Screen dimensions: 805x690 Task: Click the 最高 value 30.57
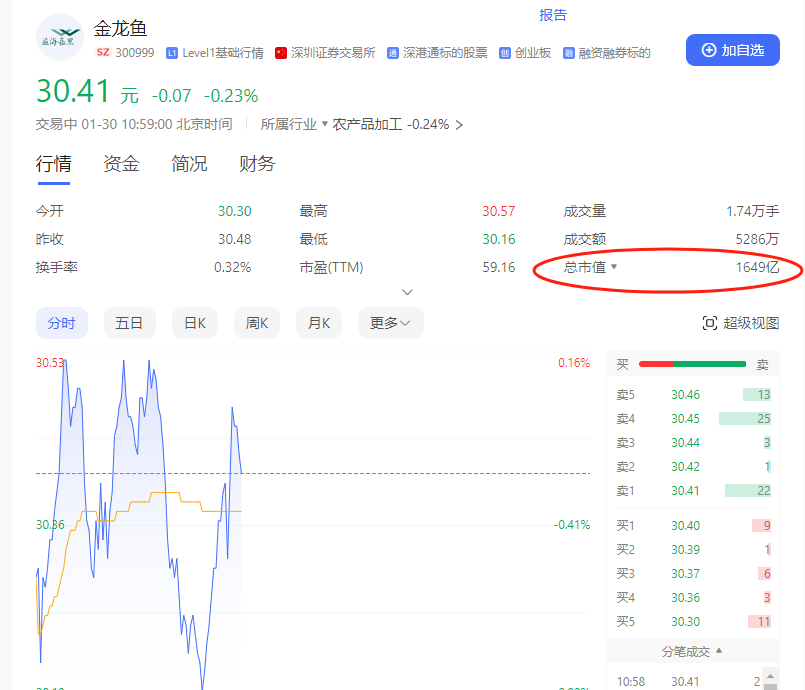point(499,211)
